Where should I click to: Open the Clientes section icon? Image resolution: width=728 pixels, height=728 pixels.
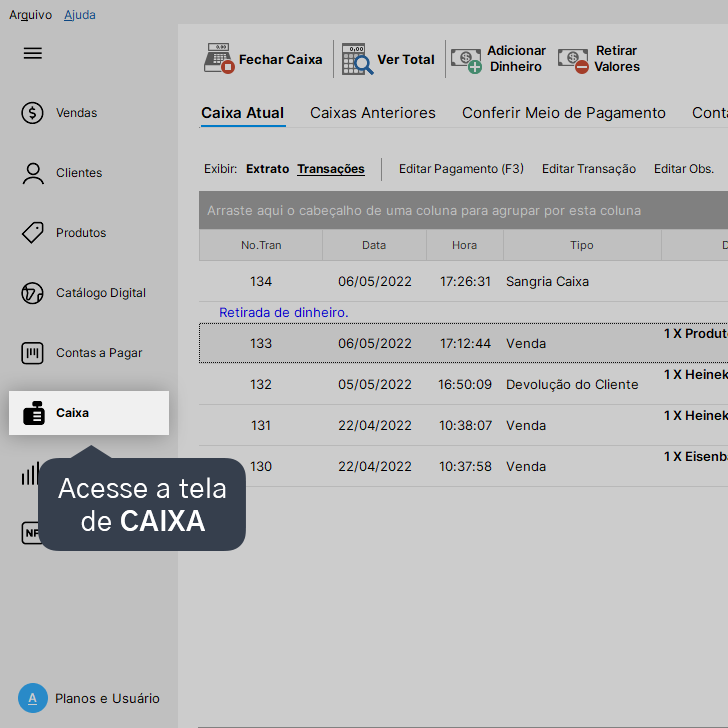click(33, 173)
